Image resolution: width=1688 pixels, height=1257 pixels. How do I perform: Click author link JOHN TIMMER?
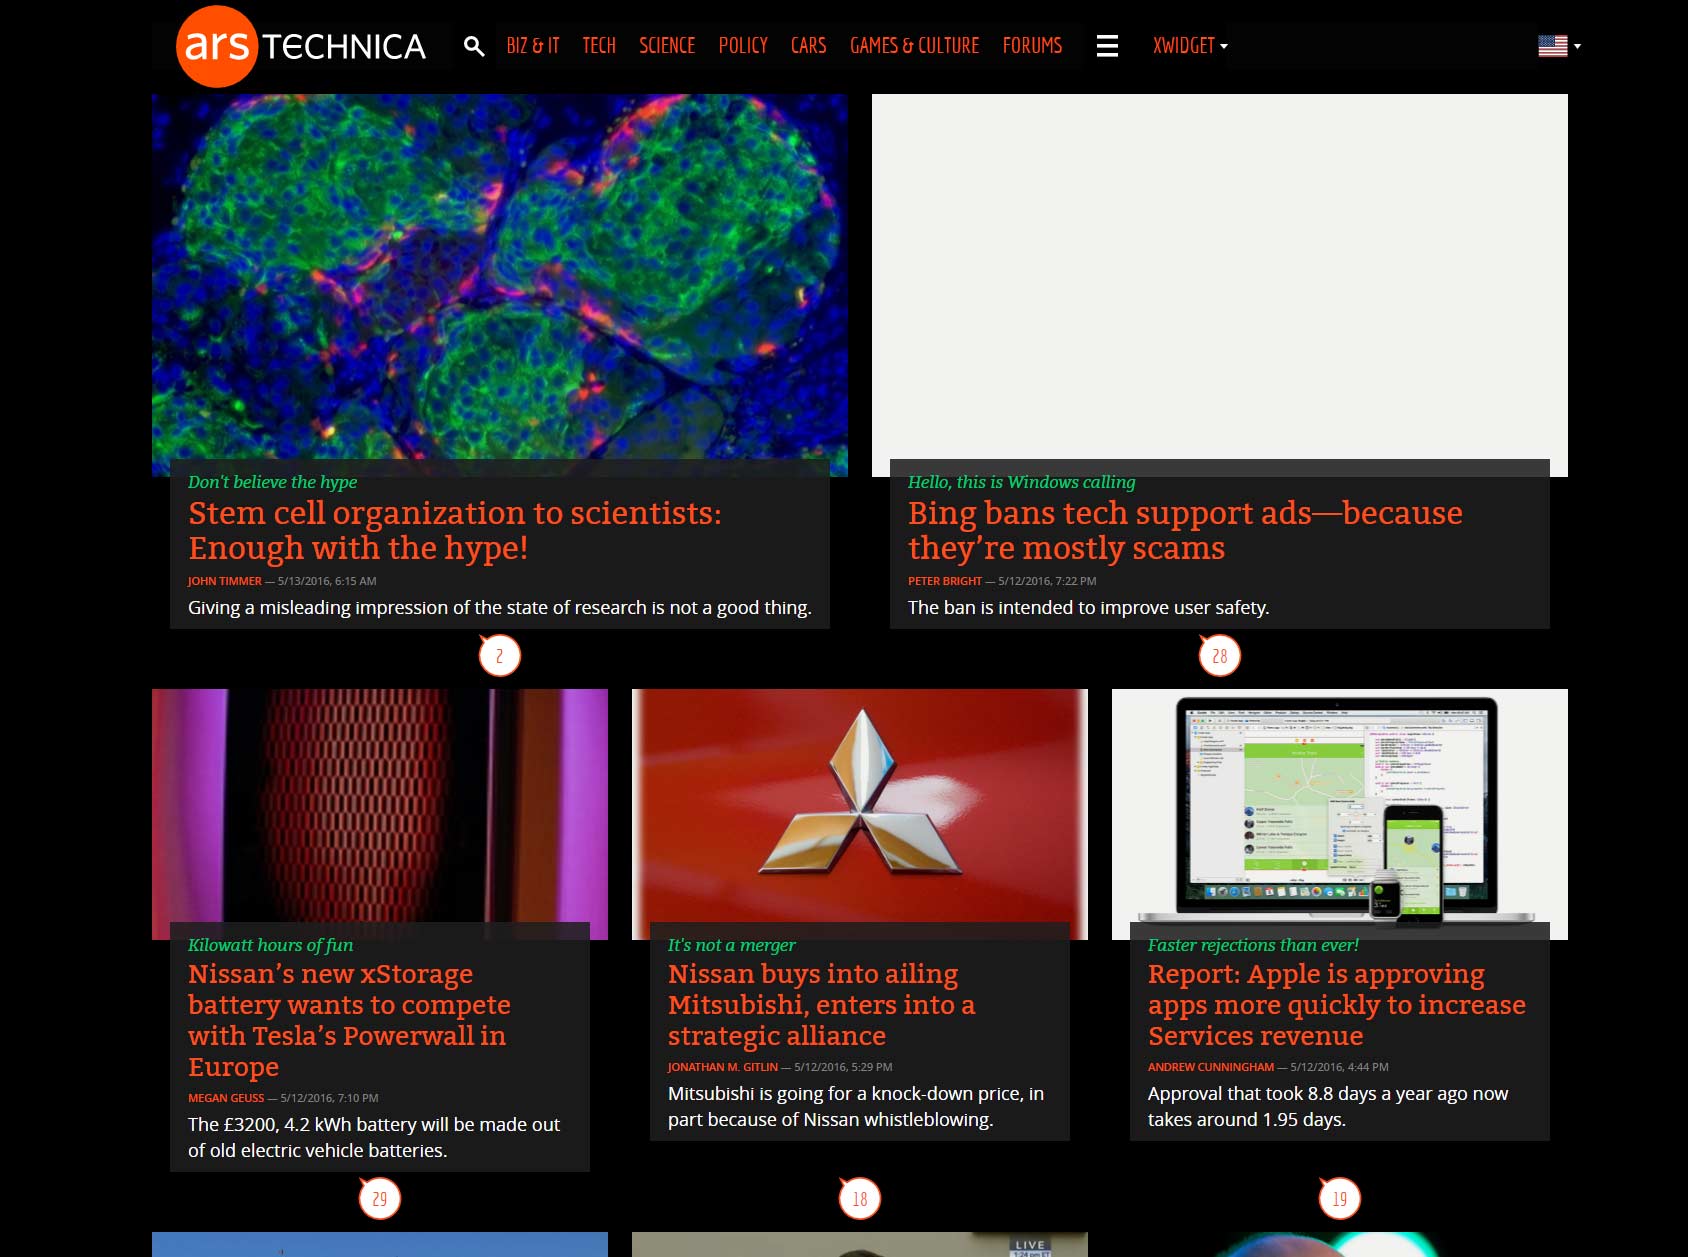tap(224, 581)
